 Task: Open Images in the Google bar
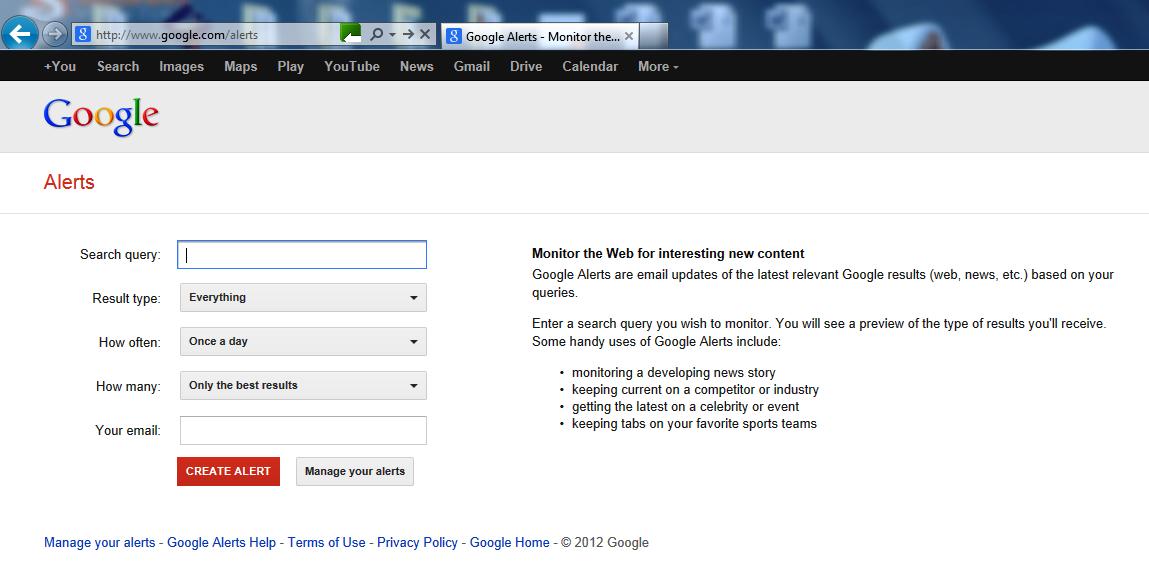182,67
